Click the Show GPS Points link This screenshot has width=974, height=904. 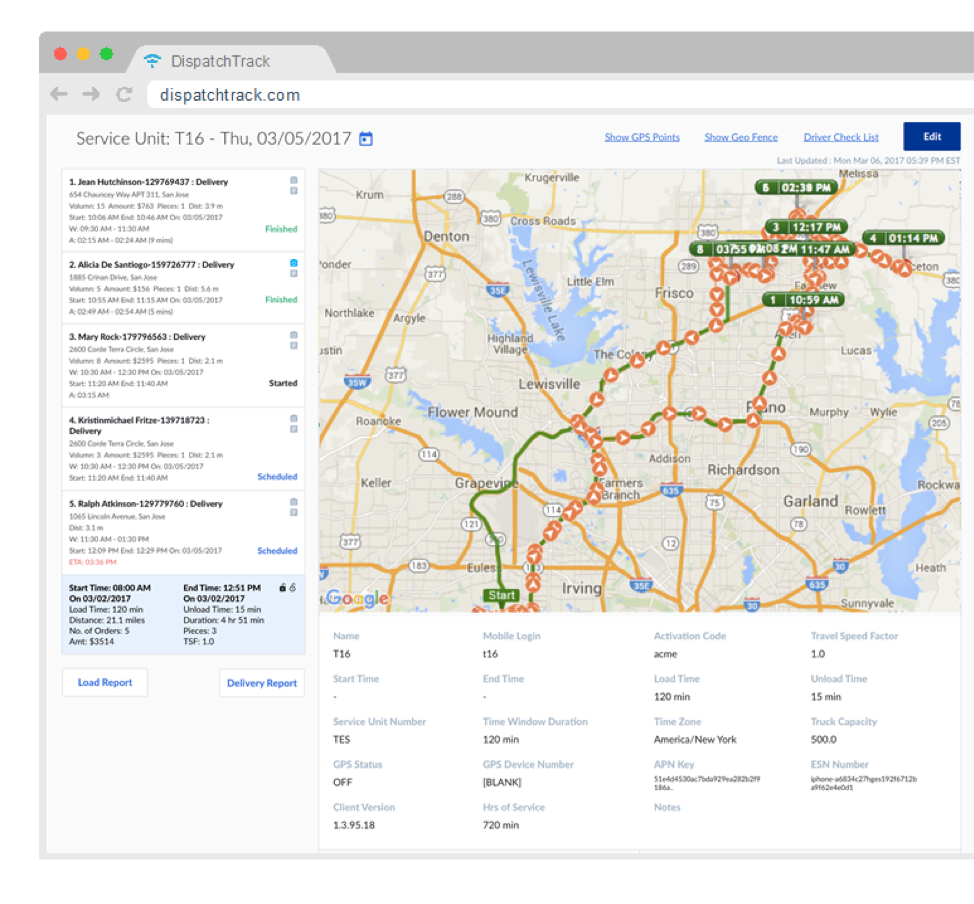coord(642,137)
